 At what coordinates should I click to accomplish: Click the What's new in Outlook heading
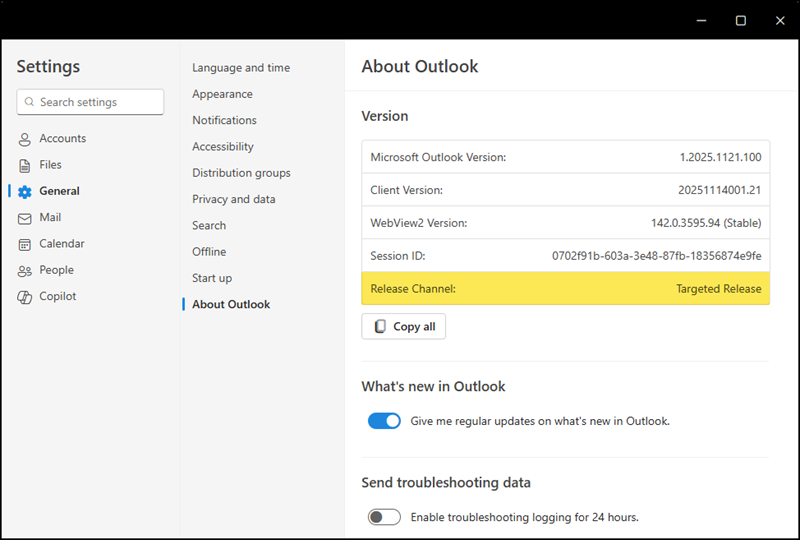coord(433,386)
